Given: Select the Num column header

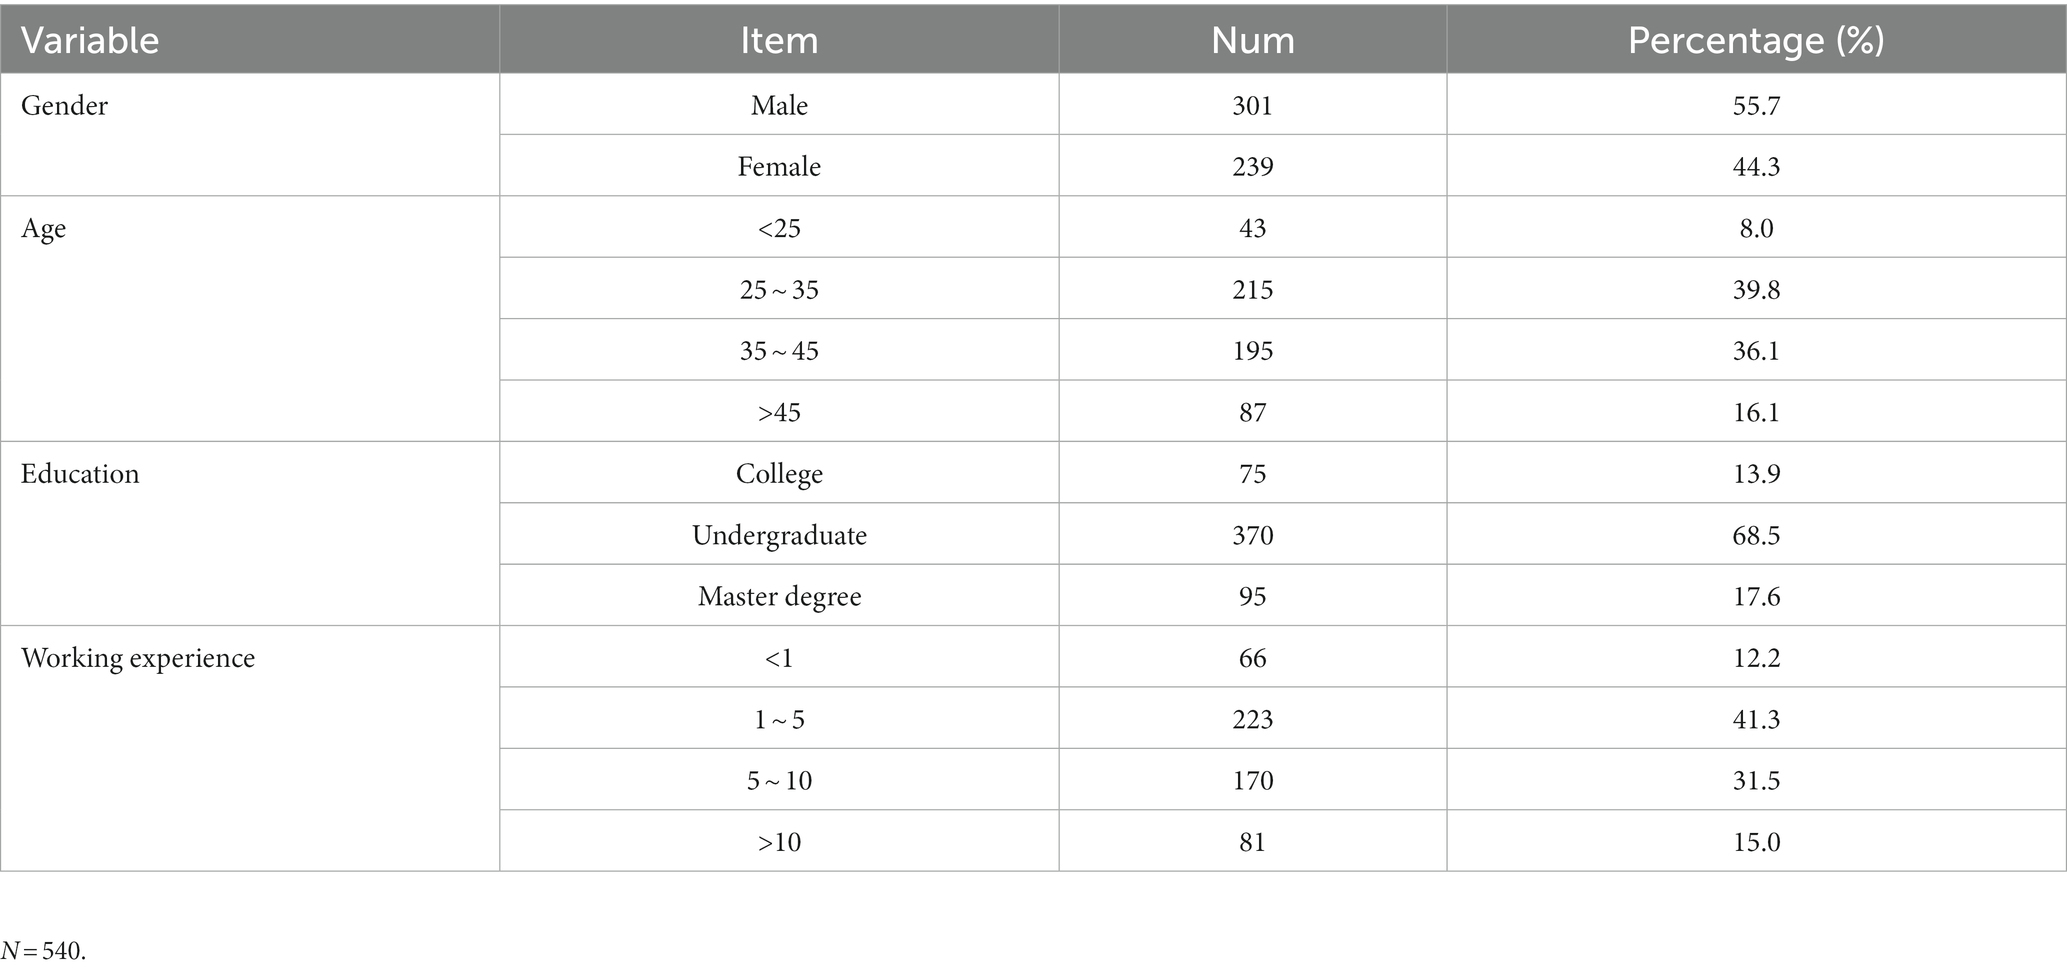Looking at the screenshot, I should point(1253,40).
